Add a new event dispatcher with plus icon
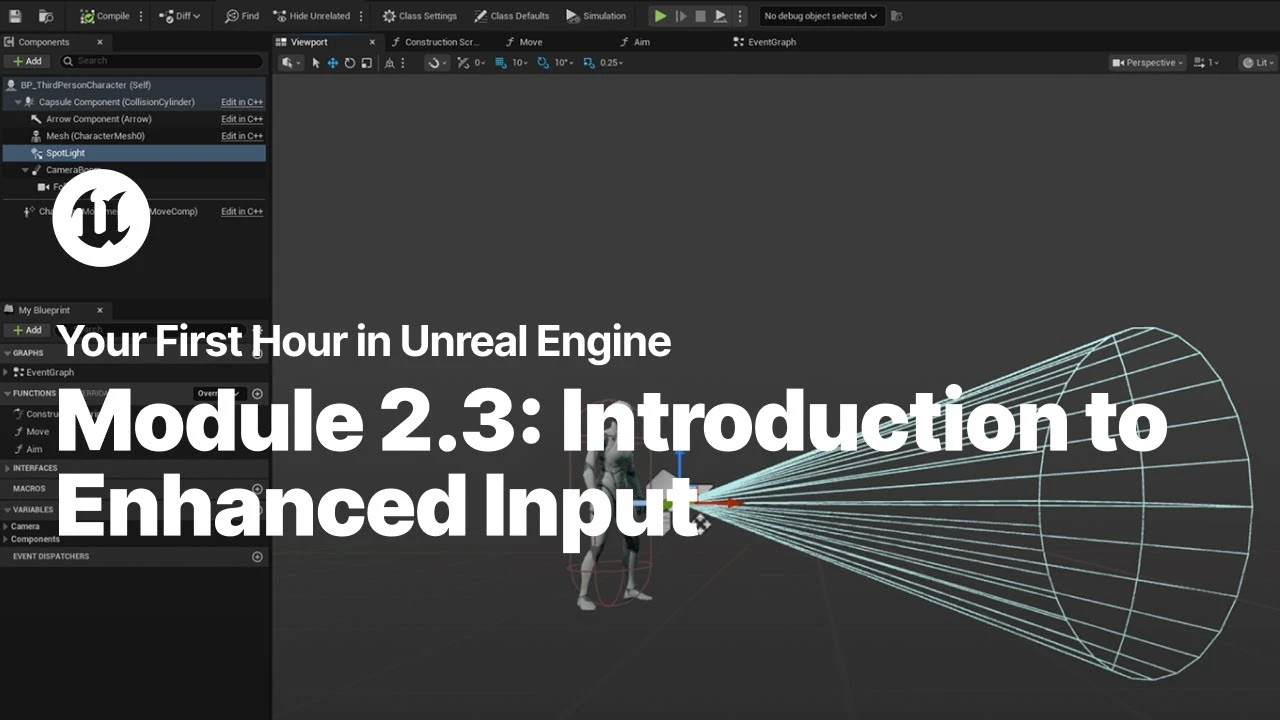 [257, 556]
